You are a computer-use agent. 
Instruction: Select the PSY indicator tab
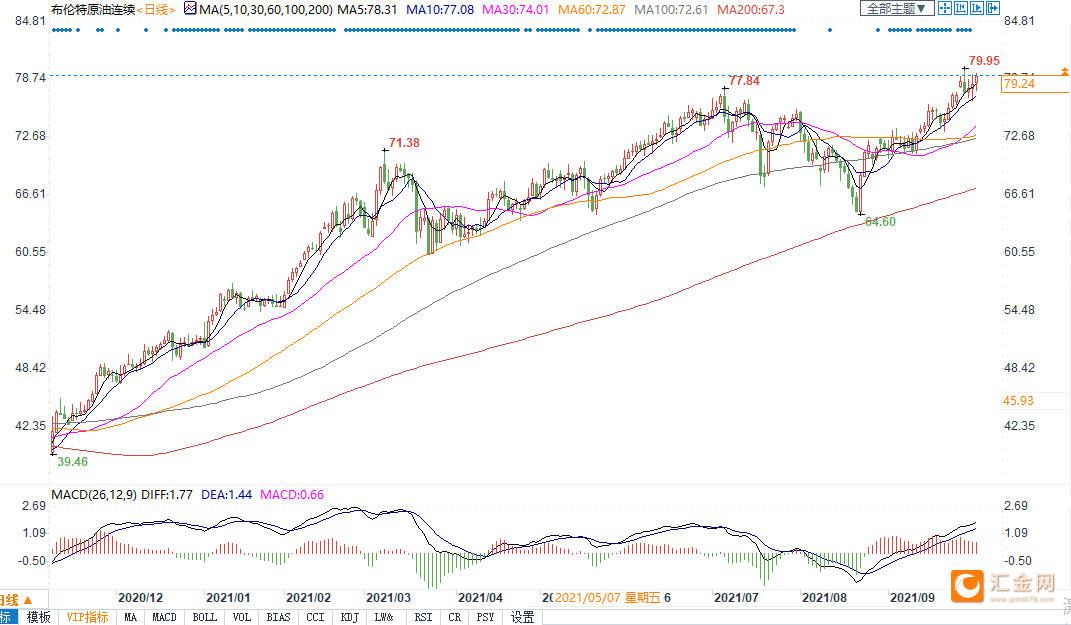[485, 617]
